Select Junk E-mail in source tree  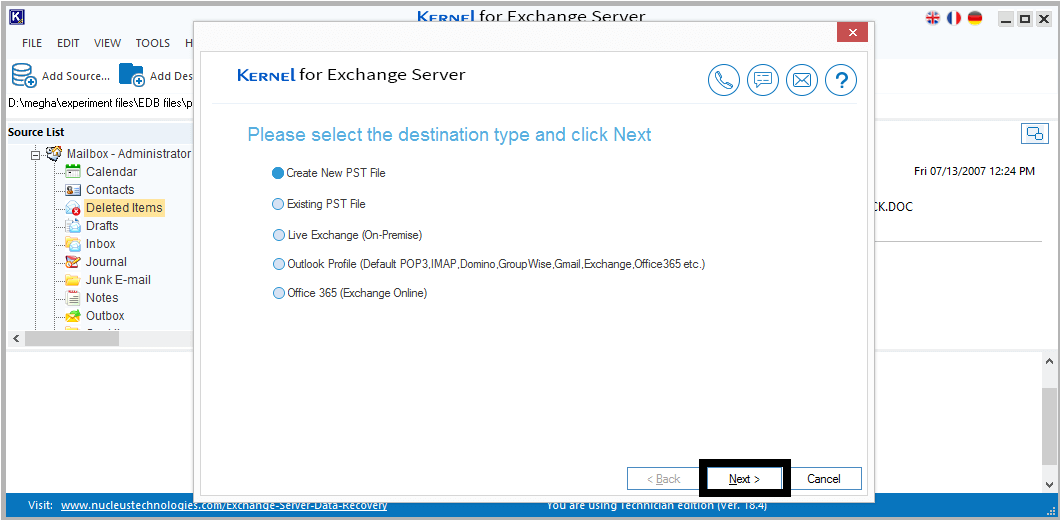coord(118,280)
